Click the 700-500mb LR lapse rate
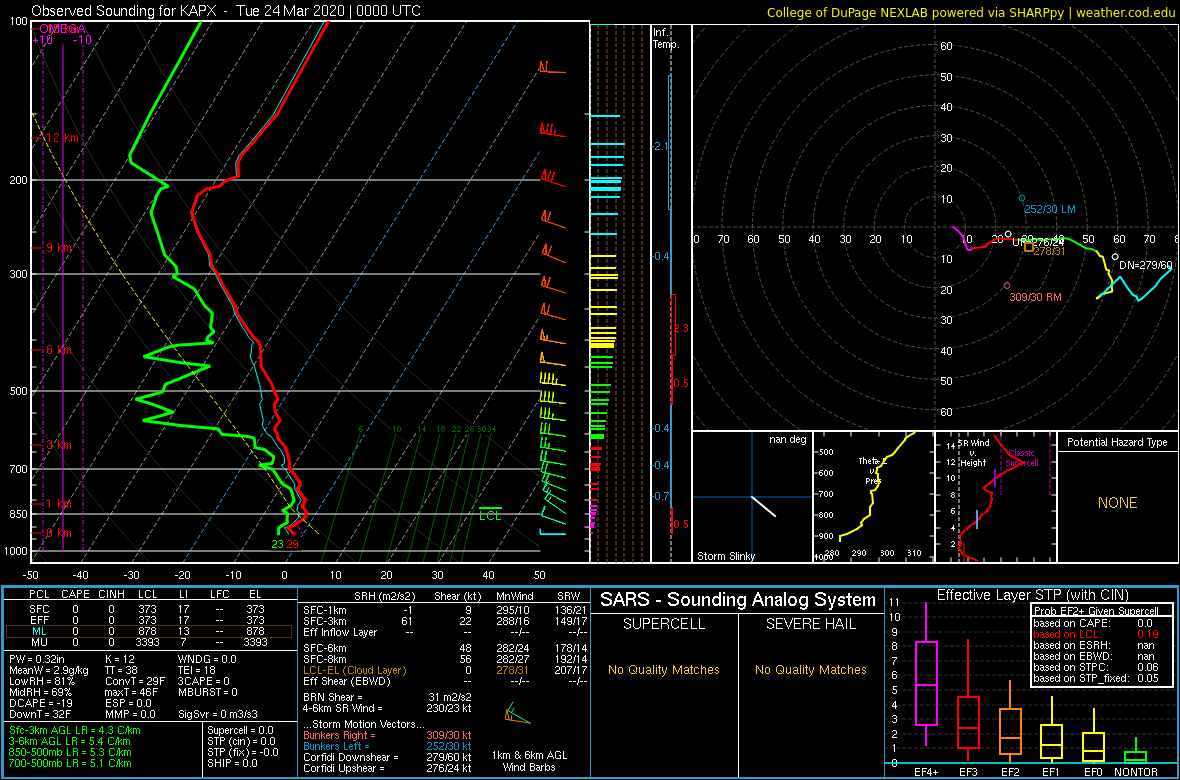The height and width of the screenshot is (780, 1180). pyautogui.click(x=71, y=763)
